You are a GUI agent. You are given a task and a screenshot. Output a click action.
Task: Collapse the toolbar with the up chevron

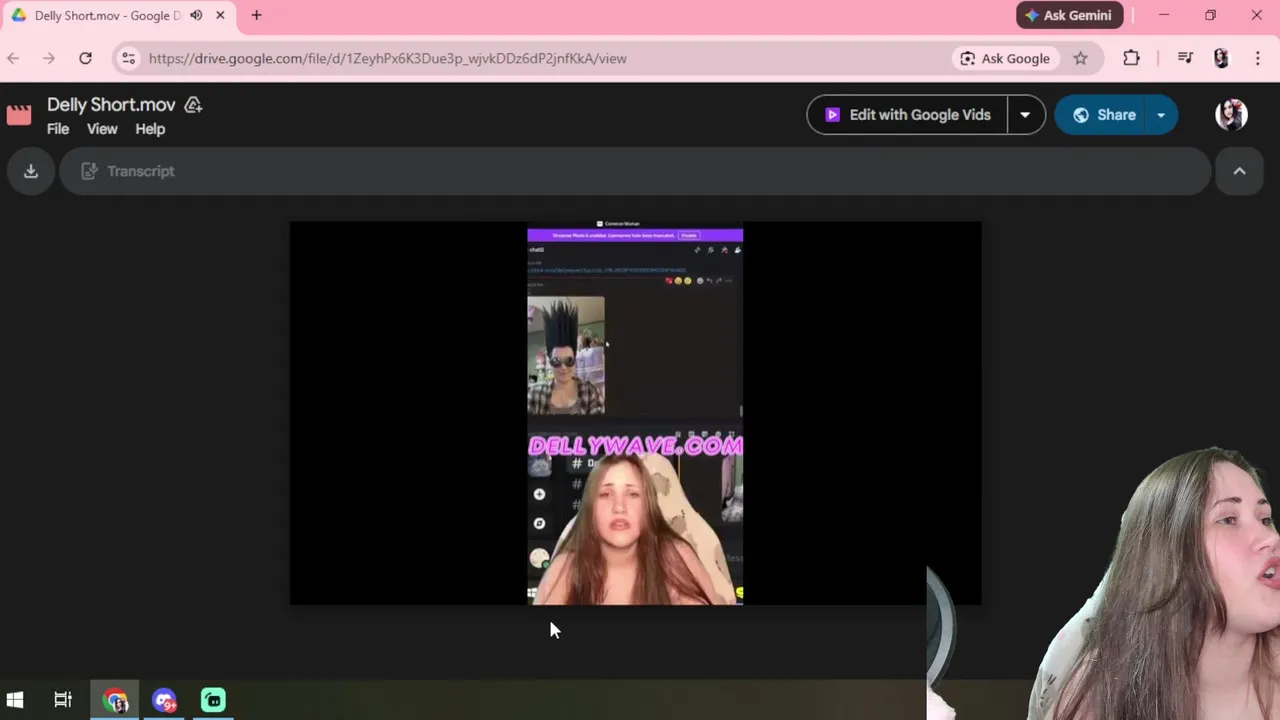(x=1239, y=171)
